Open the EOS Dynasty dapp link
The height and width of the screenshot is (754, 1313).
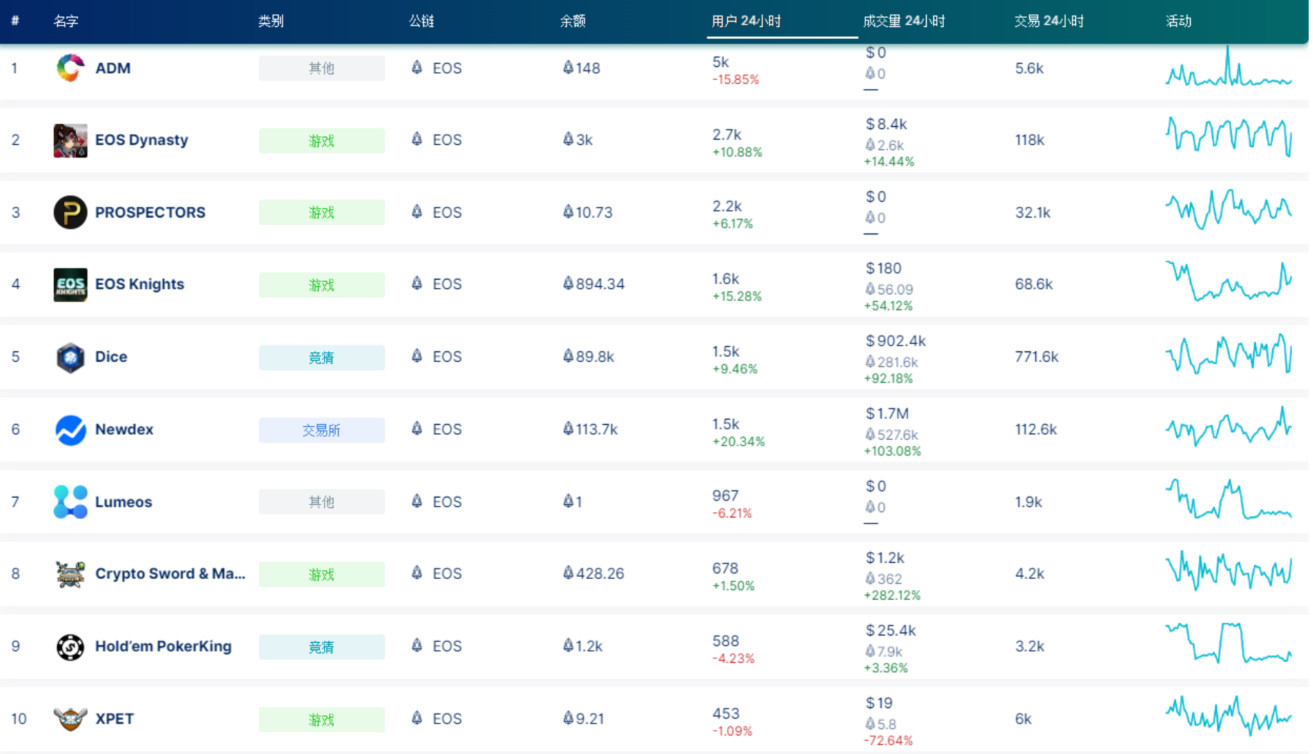click(x=141, y=140)
